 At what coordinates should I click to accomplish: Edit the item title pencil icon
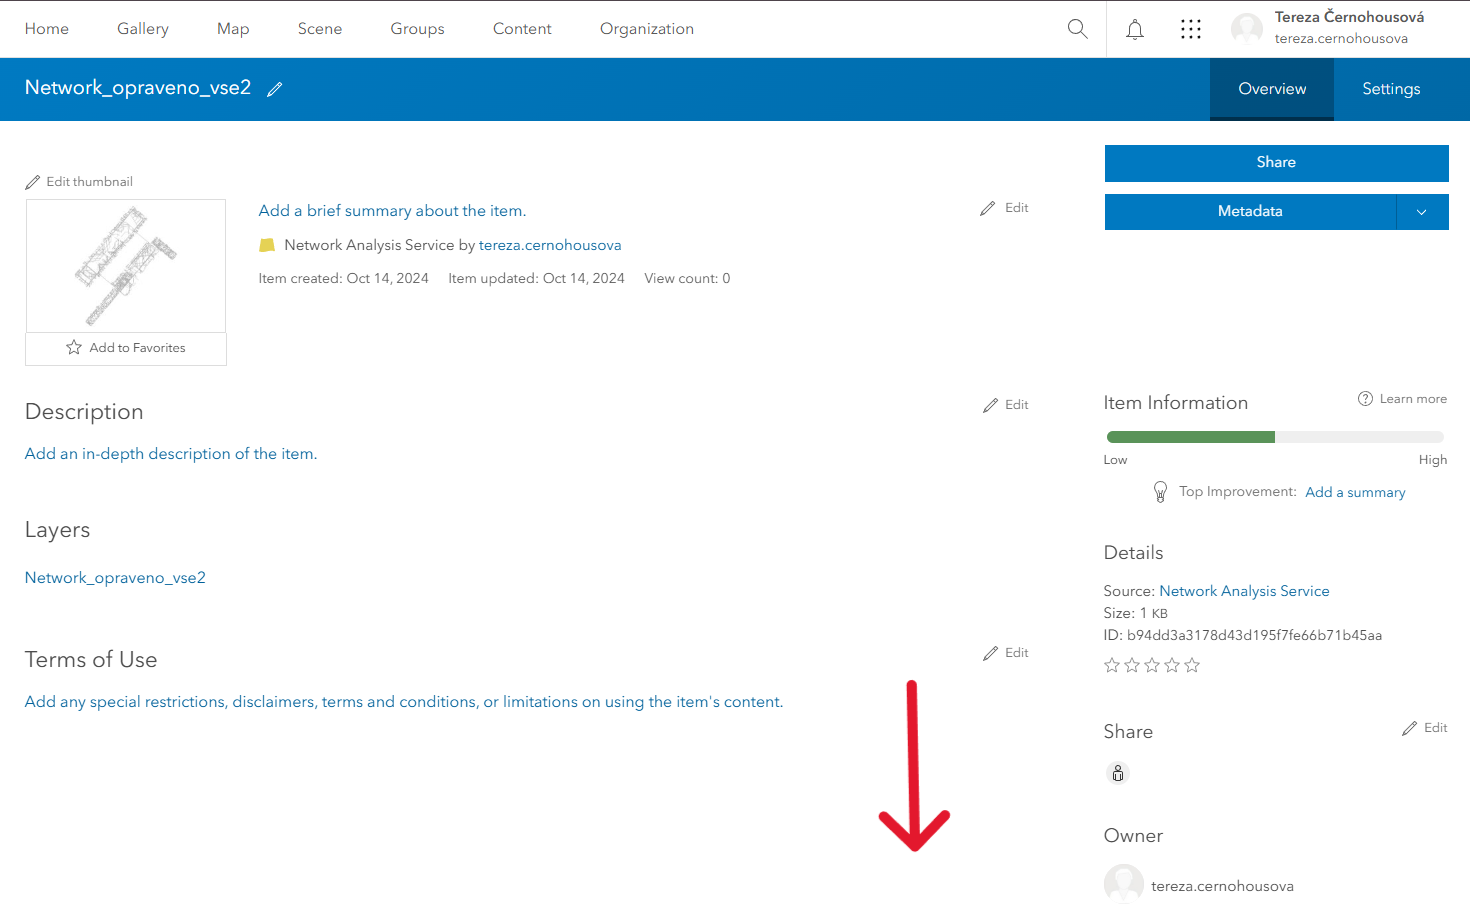point(275,89)
